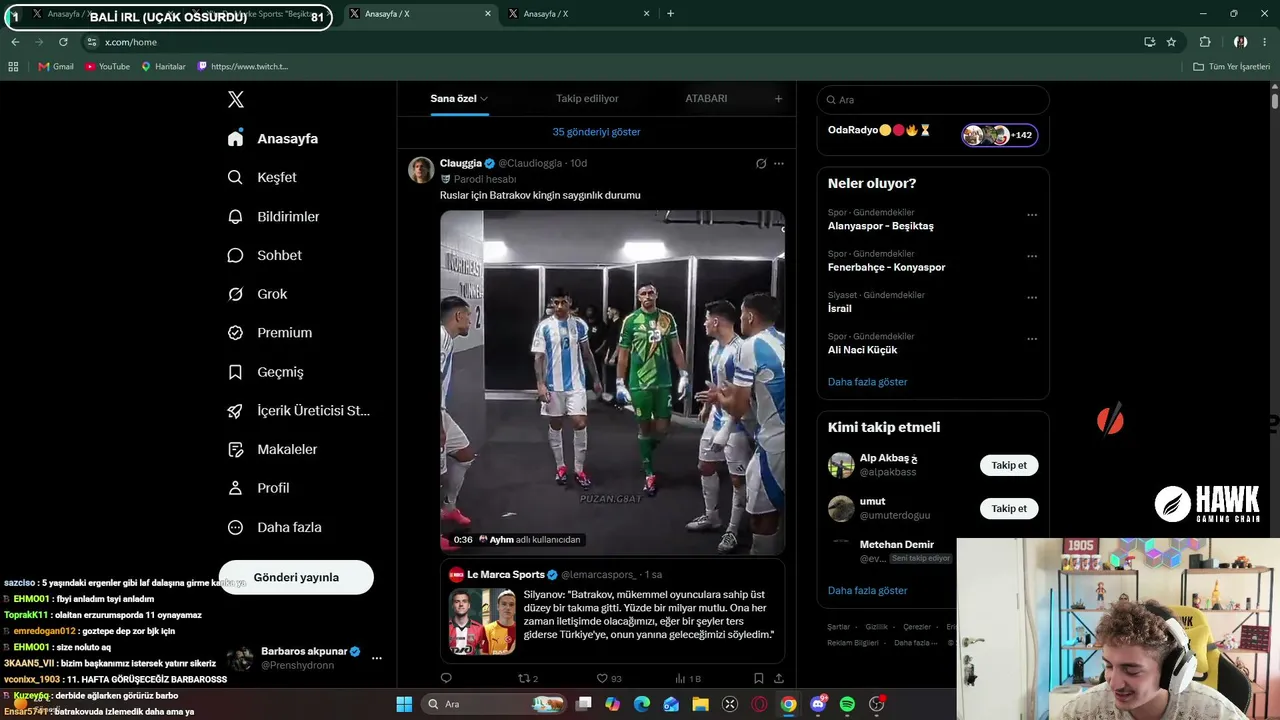1280x720 pixels.
Task: Repost Clauggia's post
Action: pyautogui.click(x=523, y=678)
